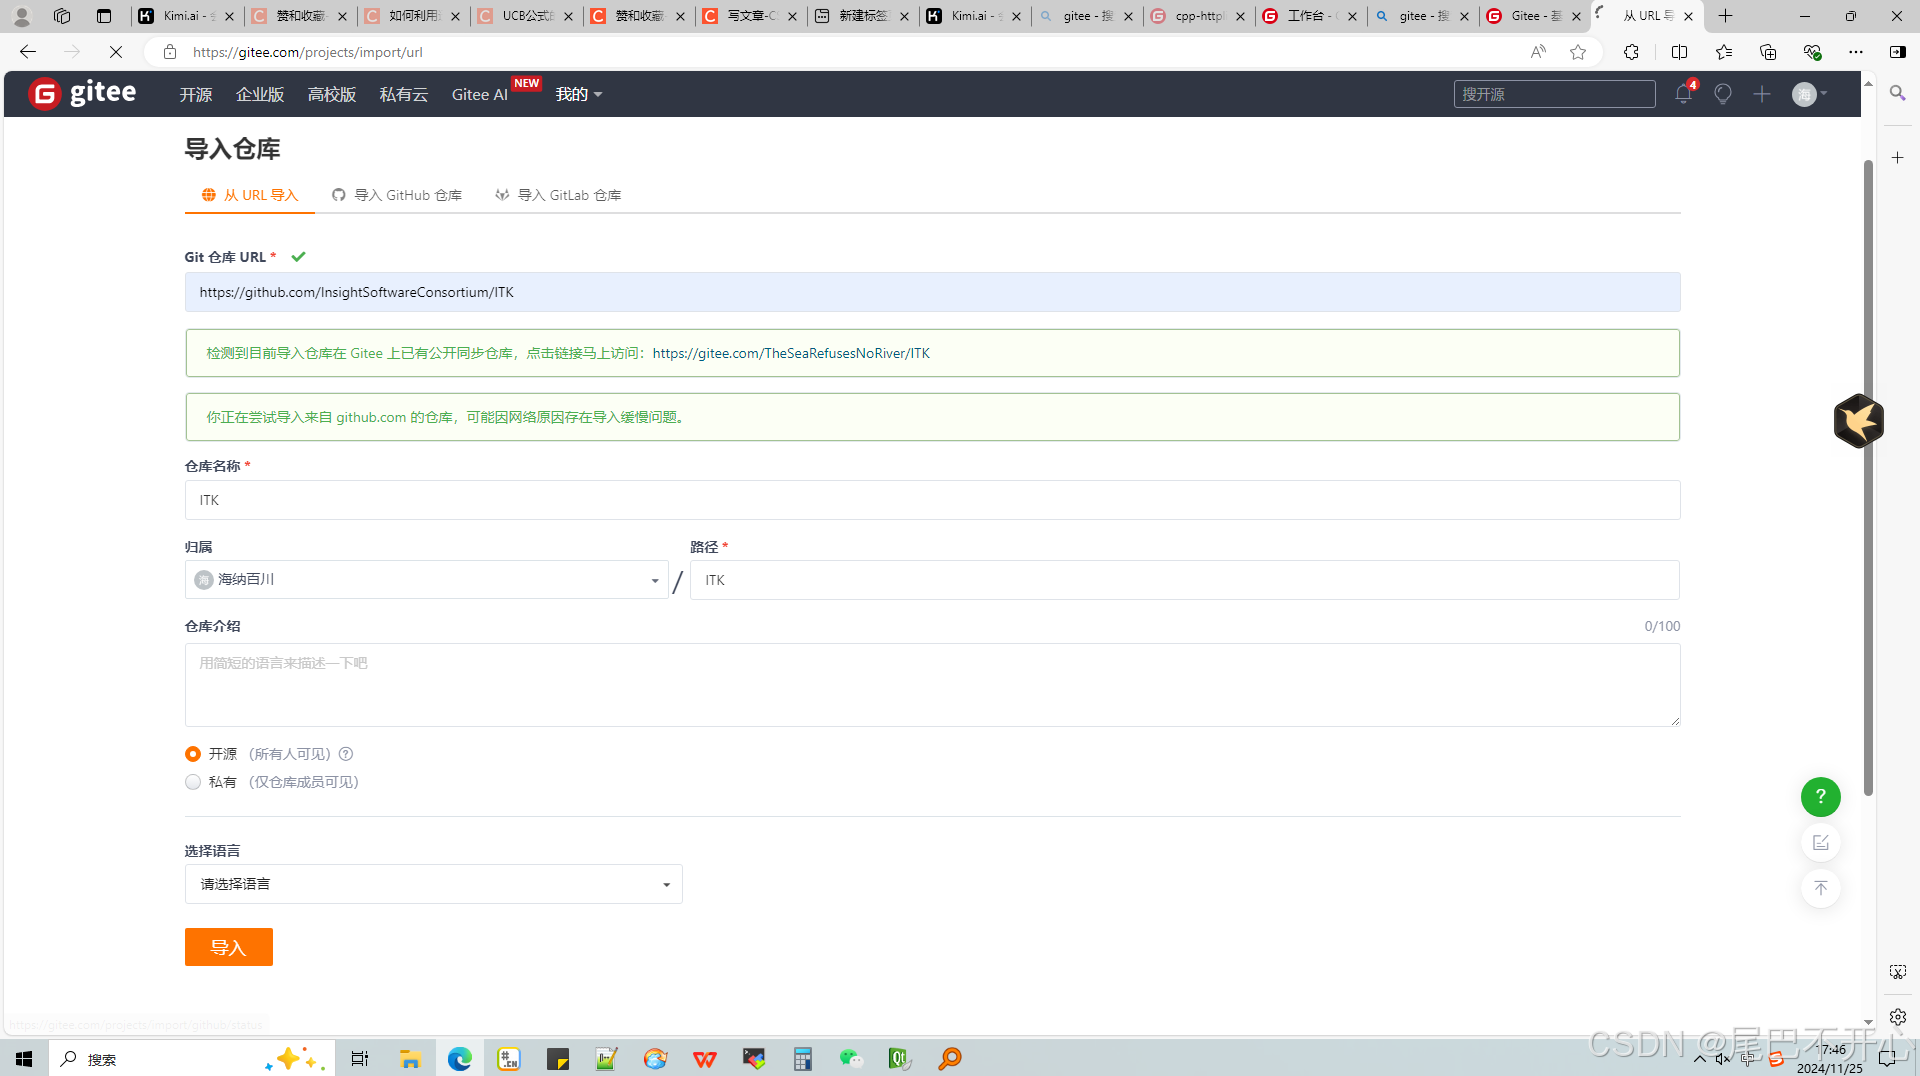Click the browser address bar URL
The width and height of the screenshot is (1920, 1076).
point(308,52)
